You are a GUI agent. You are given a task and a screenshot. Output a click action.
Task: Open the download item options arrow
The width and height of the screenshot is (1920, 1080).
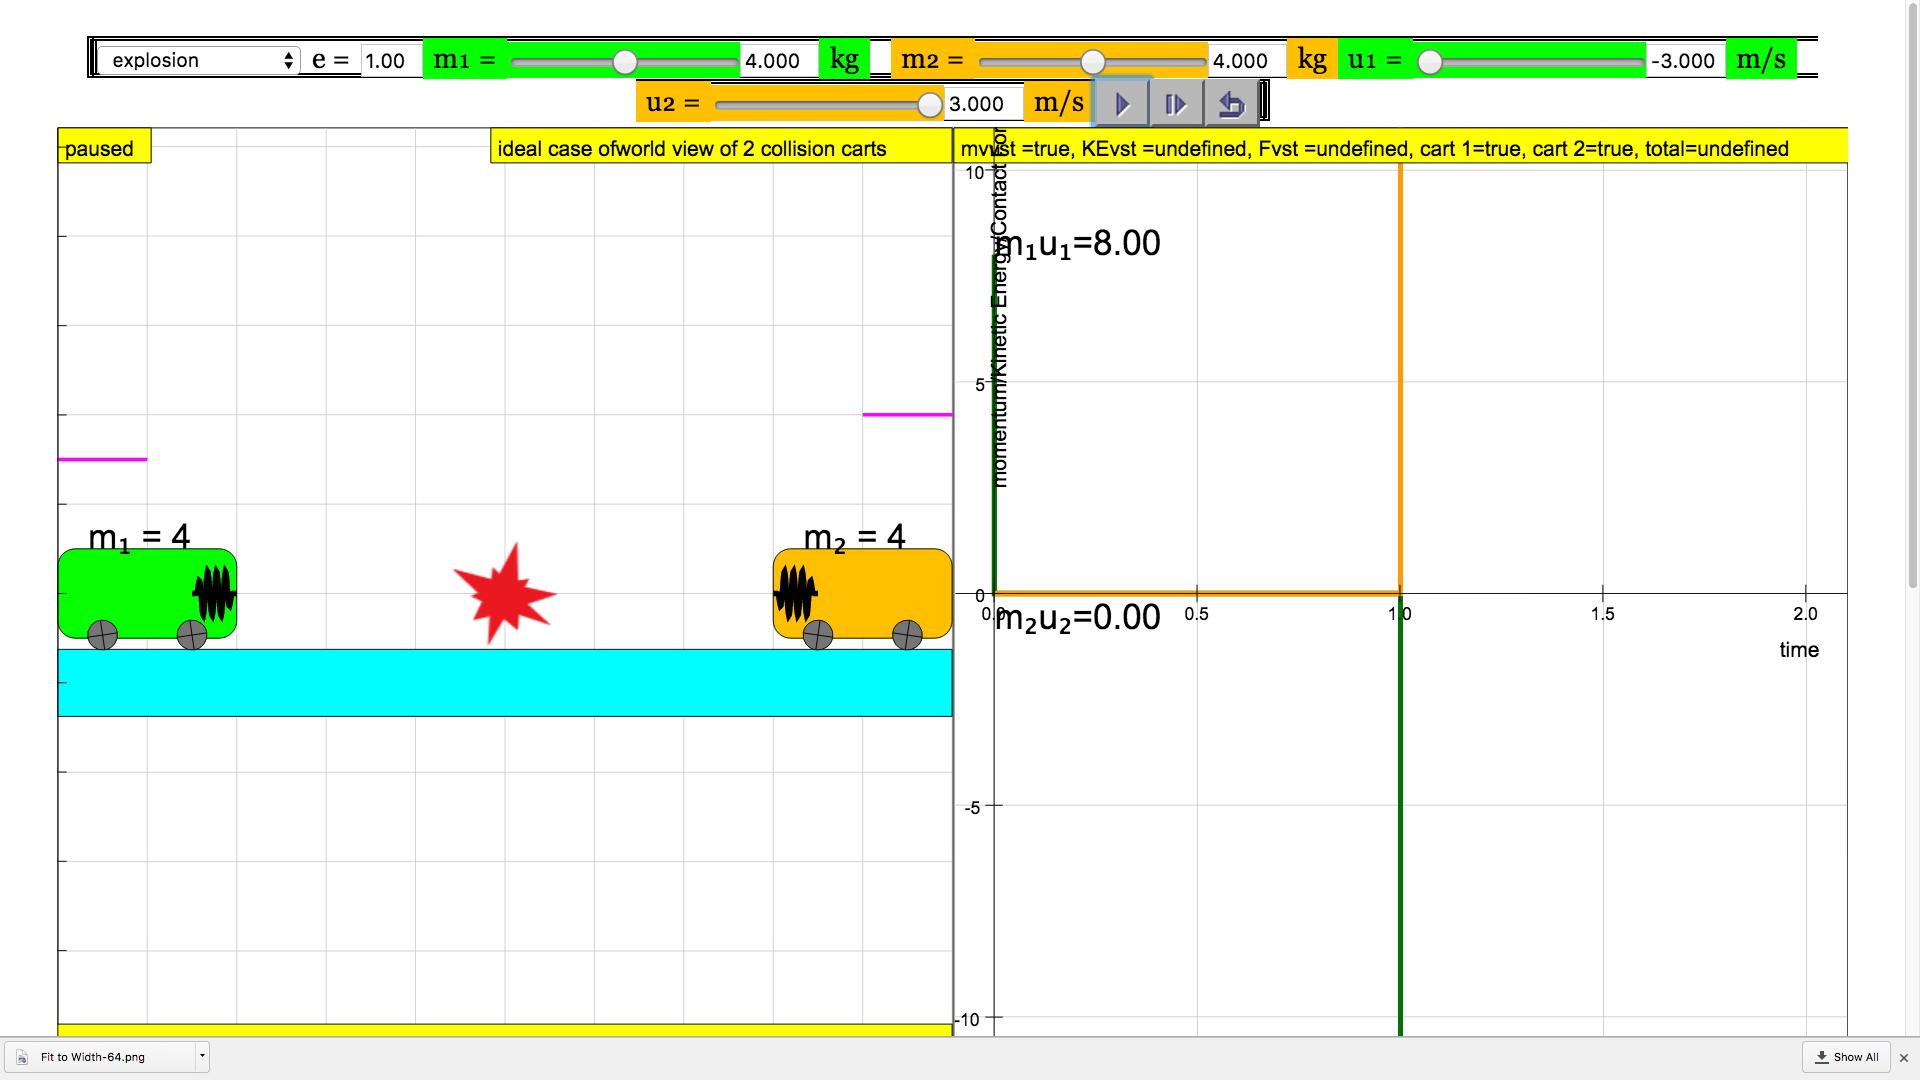point(202,1056)
